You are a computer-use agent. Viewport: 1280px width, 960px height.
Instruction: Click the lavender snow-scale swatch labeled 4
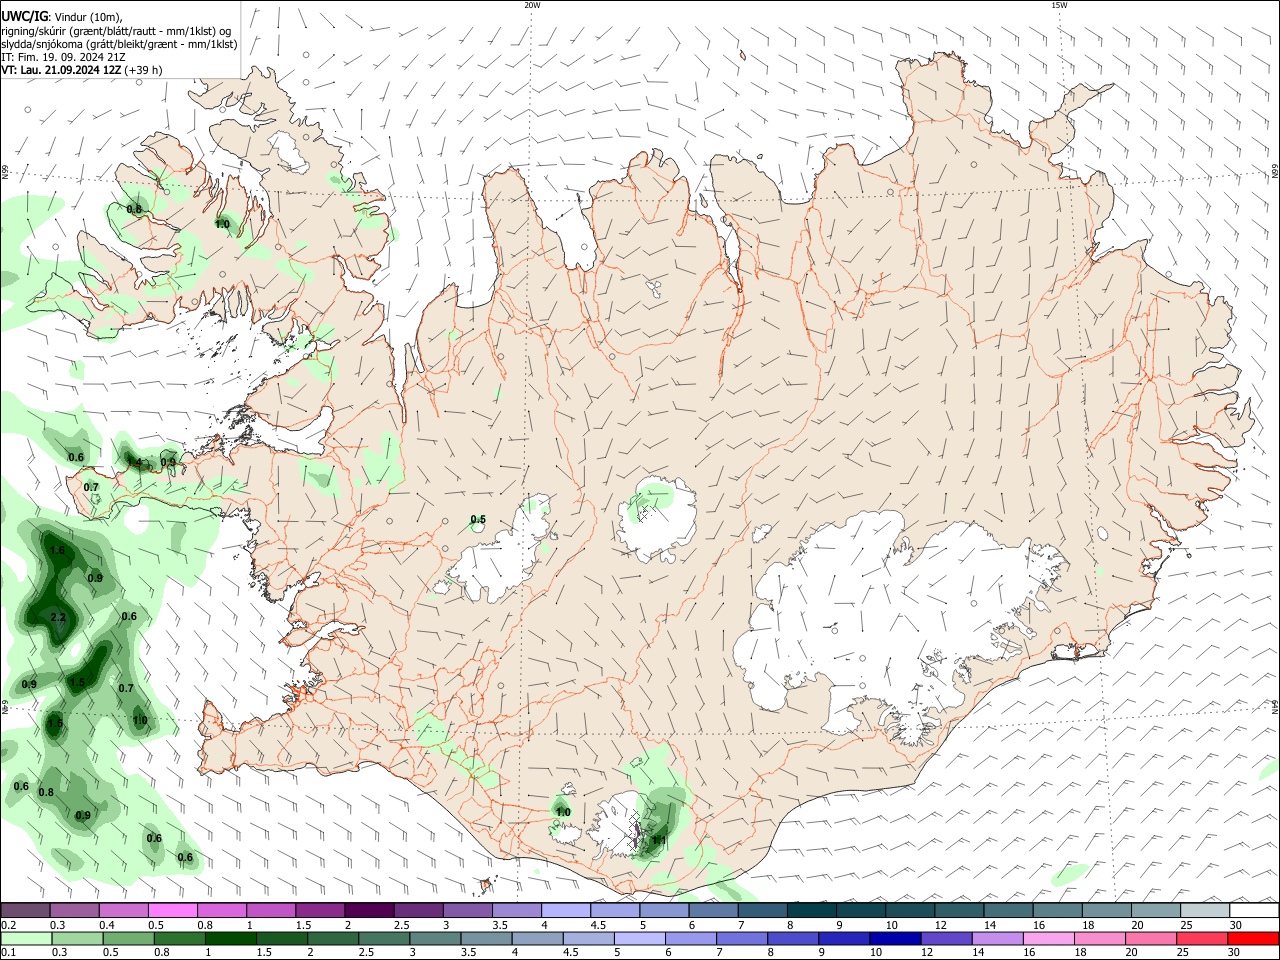point(564,910)
